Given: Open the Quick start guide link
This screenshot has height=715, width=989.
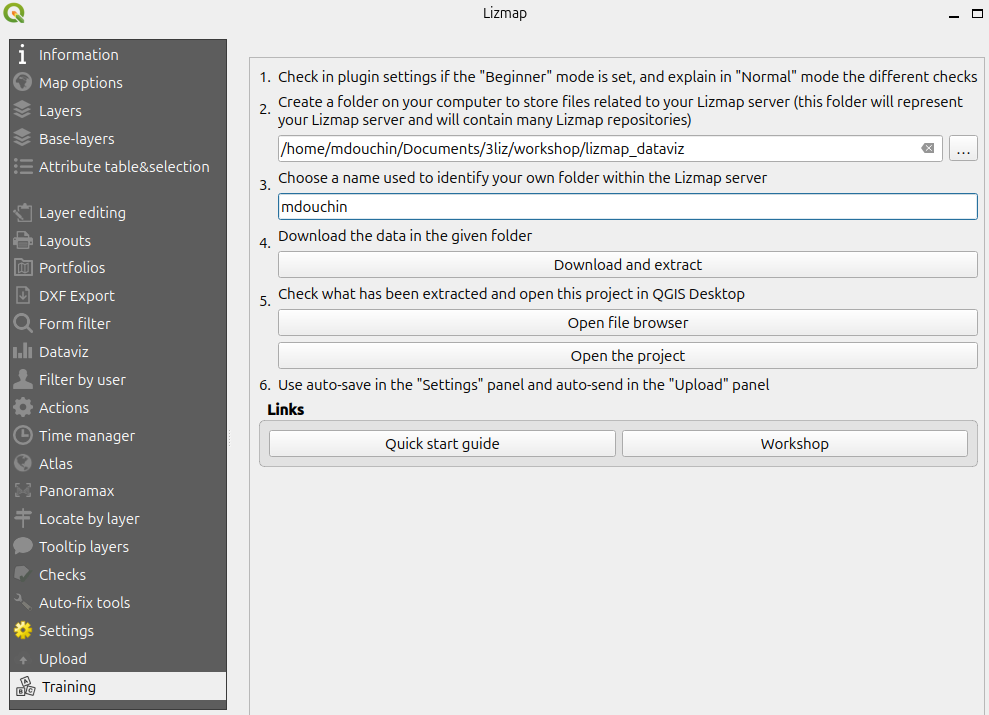Looking at the screenshot, I should [442, 444].
